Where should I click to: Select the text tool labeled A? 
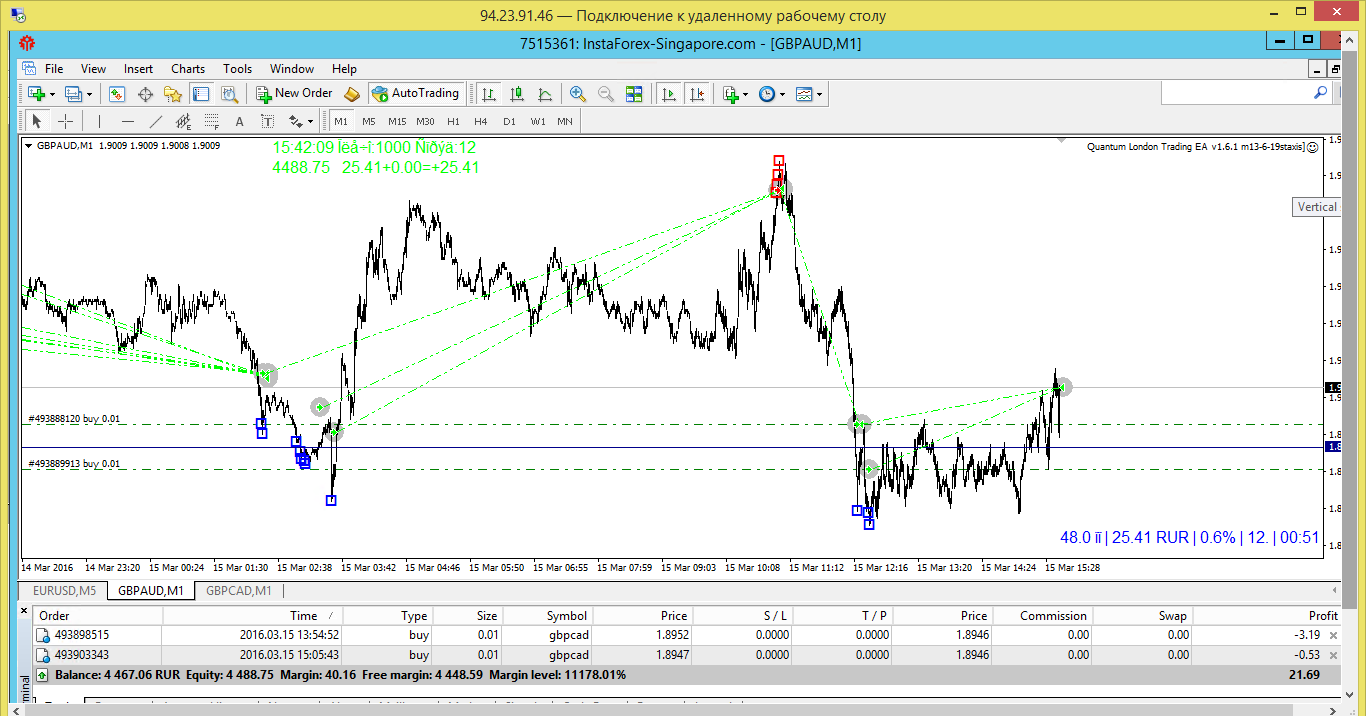coord(239,121)
